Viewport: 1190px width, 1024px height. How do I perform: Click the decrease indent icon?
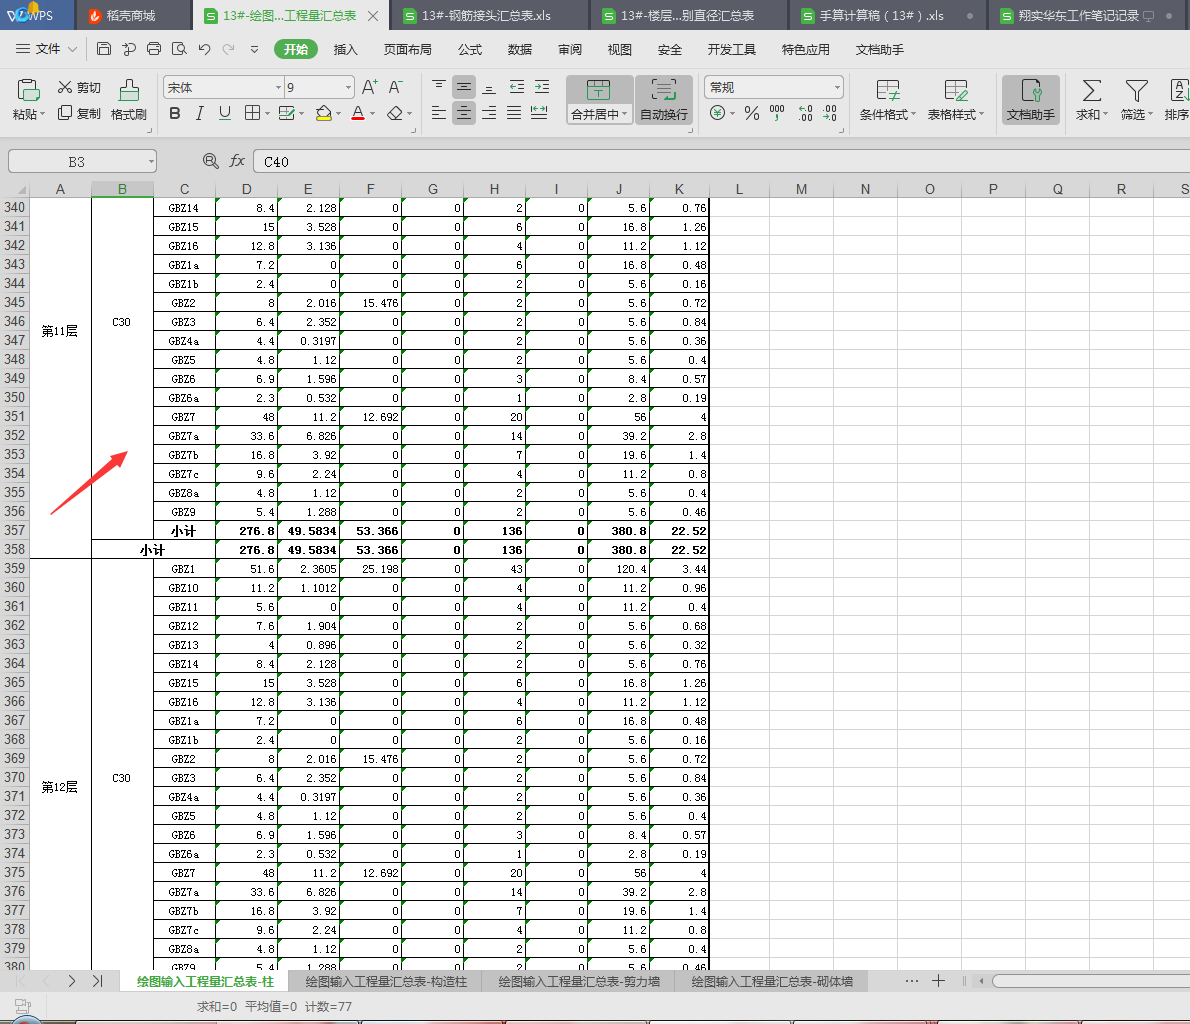coord(517,87)
